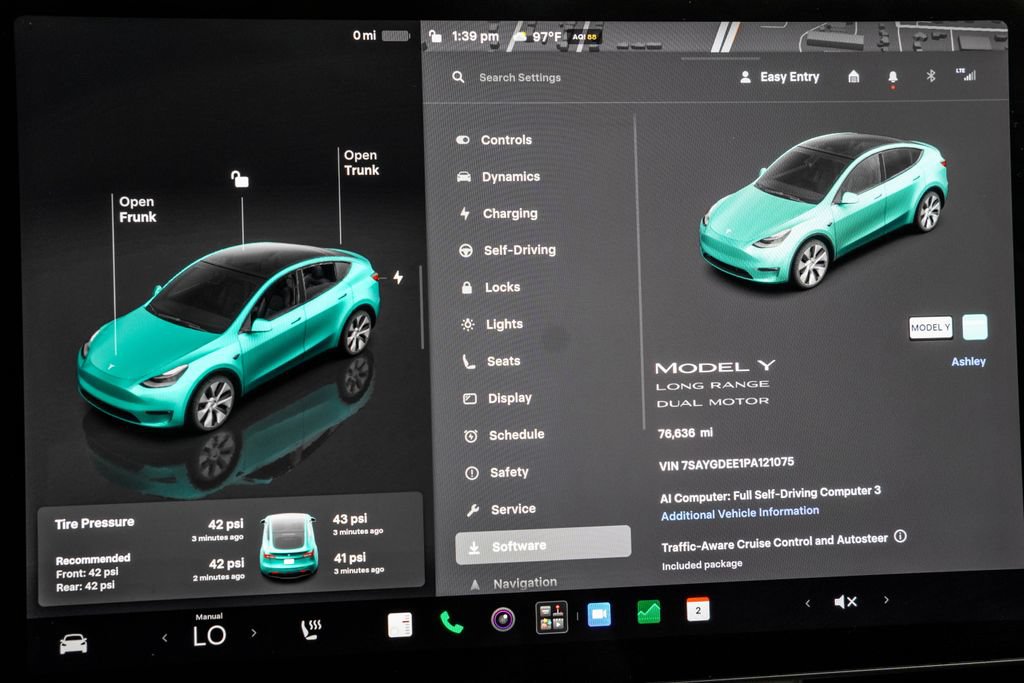
Task: Tap the AQI 88 air quality badge
Action: point(584,37)
